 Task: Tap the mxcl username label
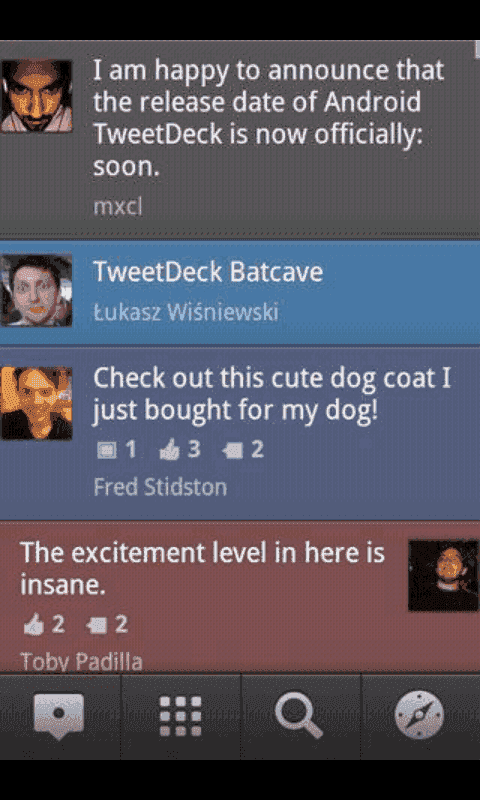[118, 207]
